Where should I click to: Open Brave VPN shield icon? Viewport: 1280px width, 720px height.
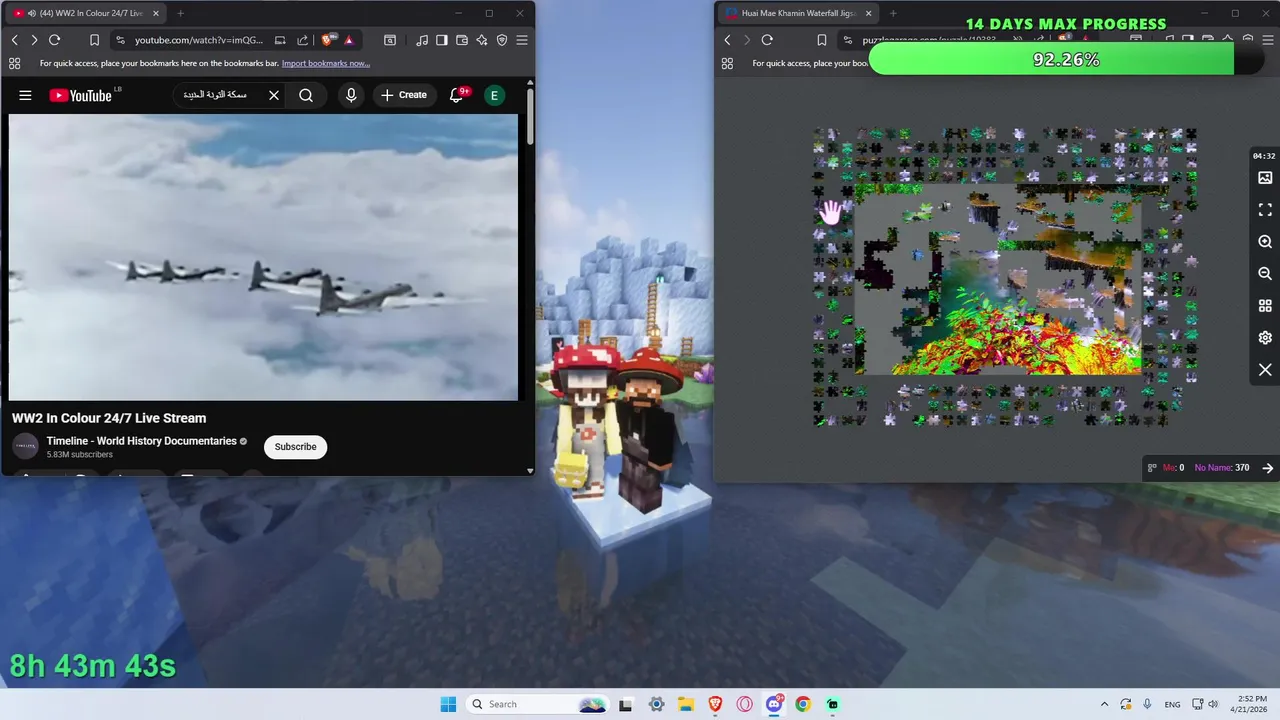tap(502, 40)
